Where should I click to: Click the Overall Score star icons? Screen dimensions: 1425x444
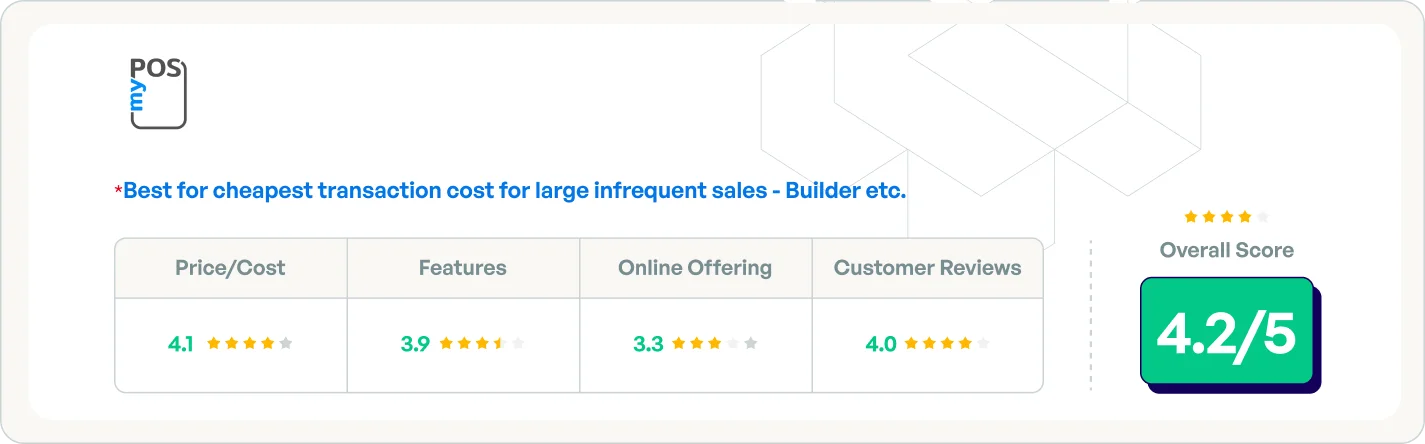coord(1227,216)
